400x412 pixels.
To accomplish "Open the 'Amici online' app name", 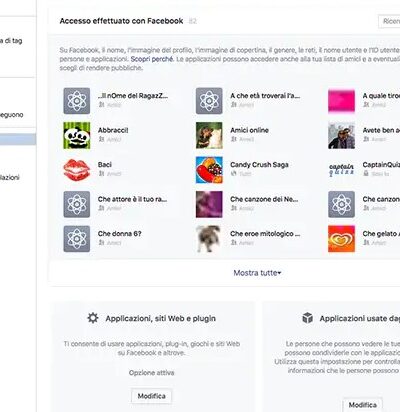I will point(249,130).
